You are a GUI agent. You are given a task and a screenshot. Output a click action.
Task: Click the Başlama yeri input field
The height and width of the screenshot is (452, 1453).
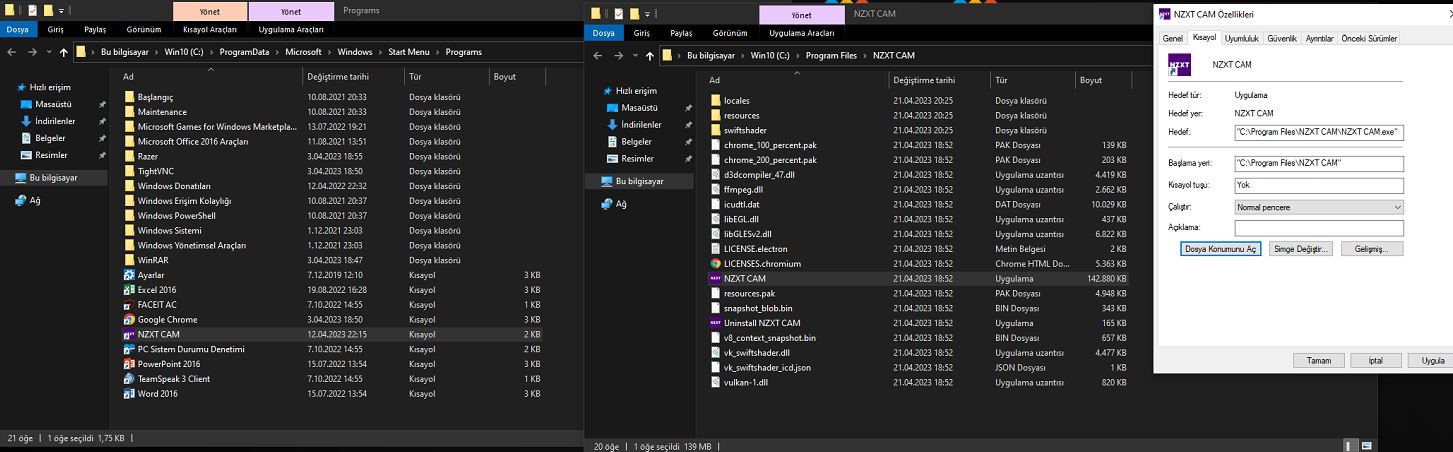[x=1319, y=163]
